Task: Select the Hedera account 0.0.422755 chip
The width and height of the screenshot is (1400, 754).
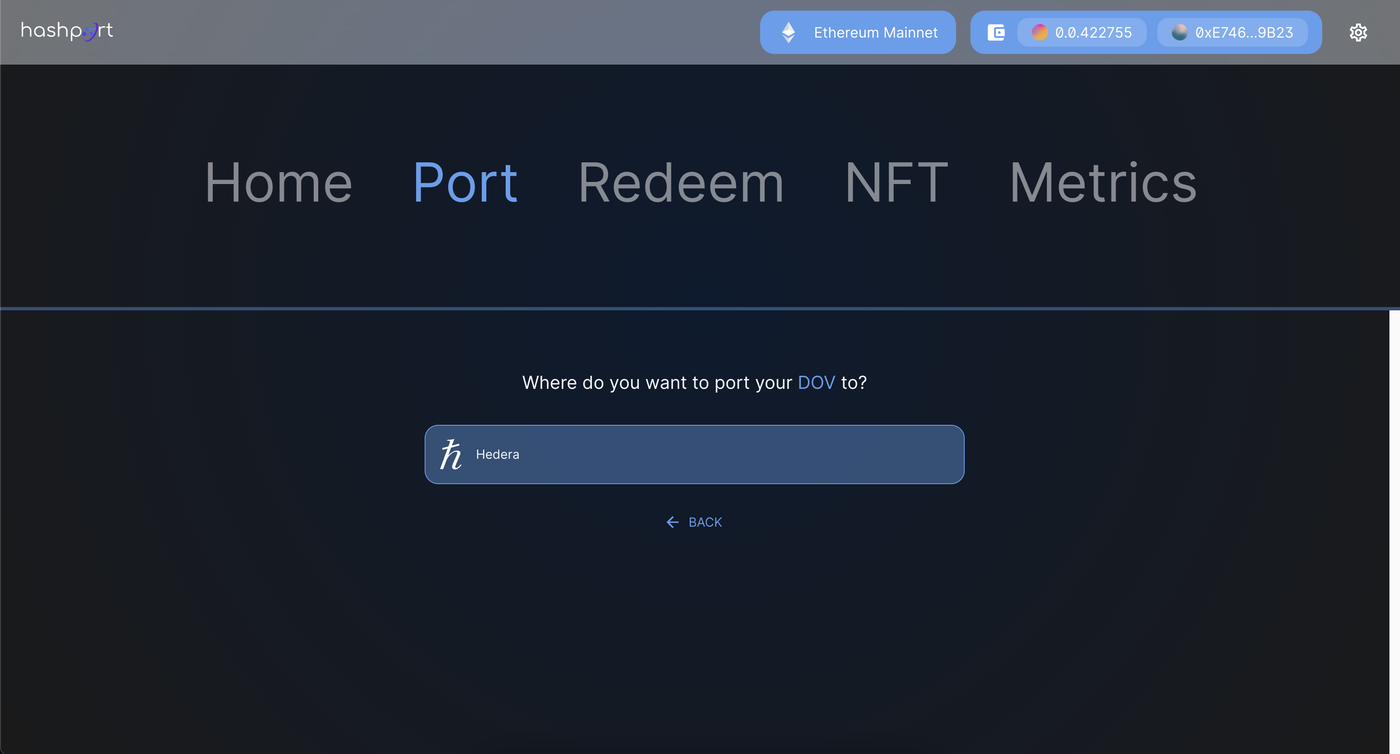Action: (x=1082, y=33)
